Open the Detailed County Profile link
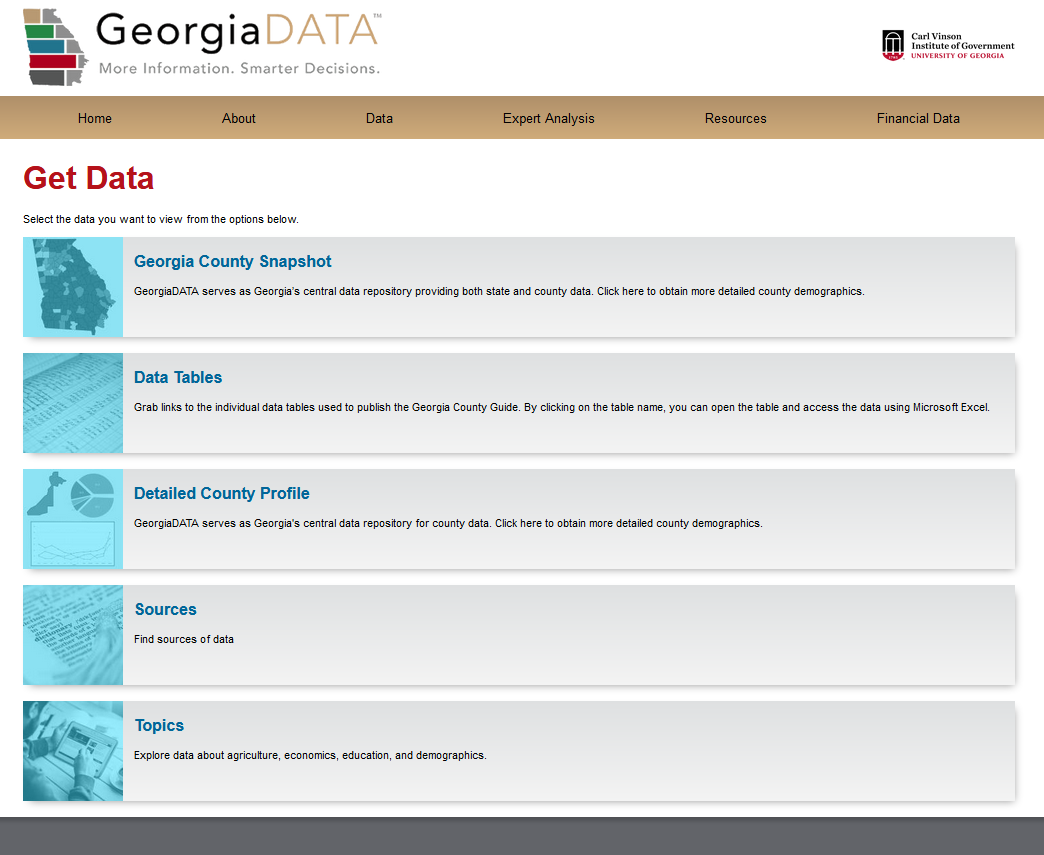The height and width of the screenshot is (855, 1044). tap(222, 493)
